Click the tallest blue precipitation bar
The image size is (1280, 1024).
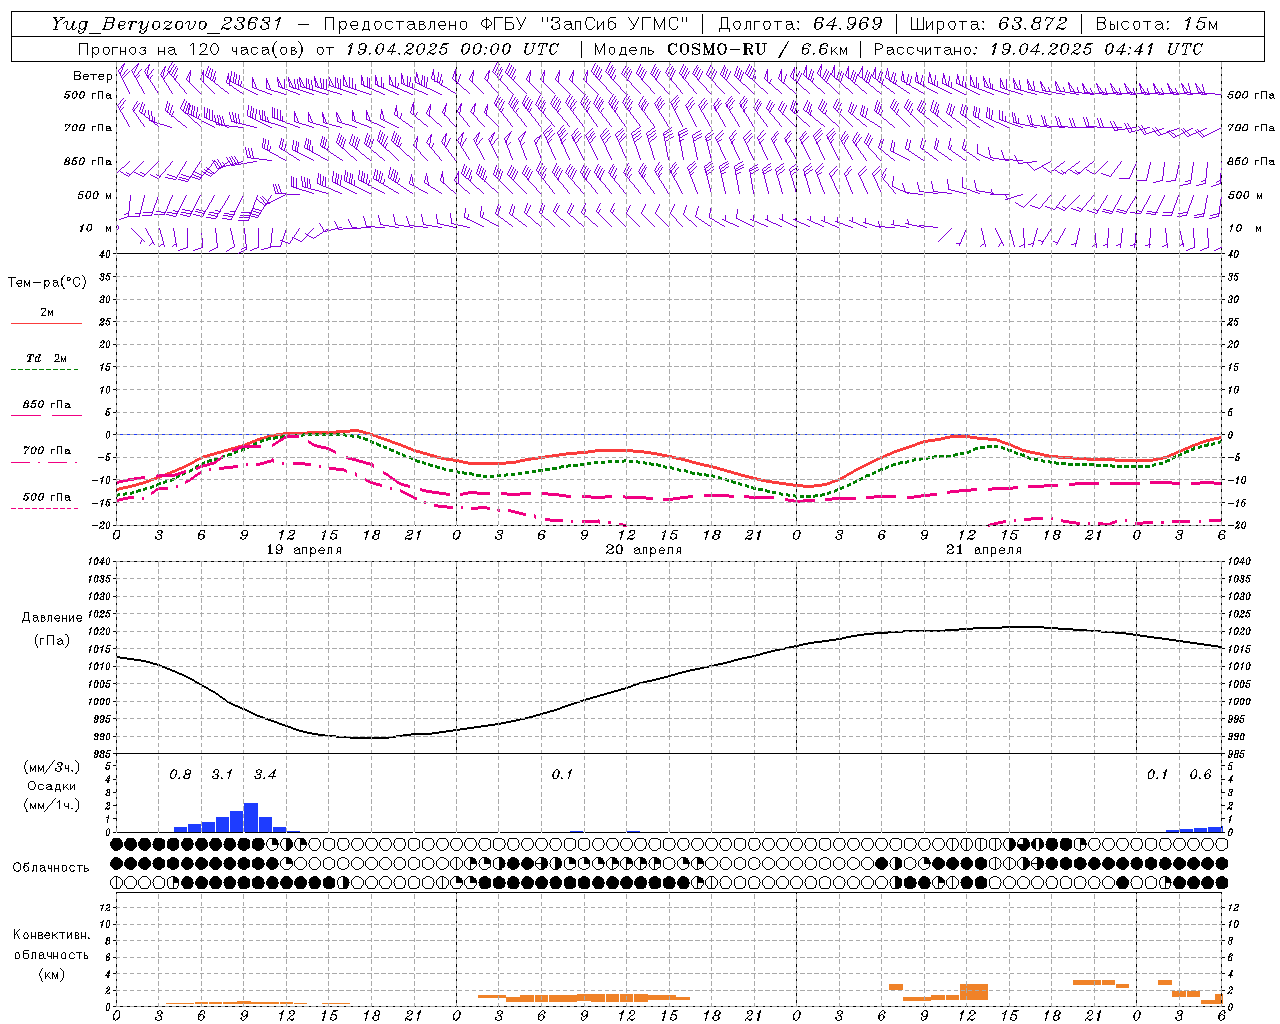(x=251, y=818)
